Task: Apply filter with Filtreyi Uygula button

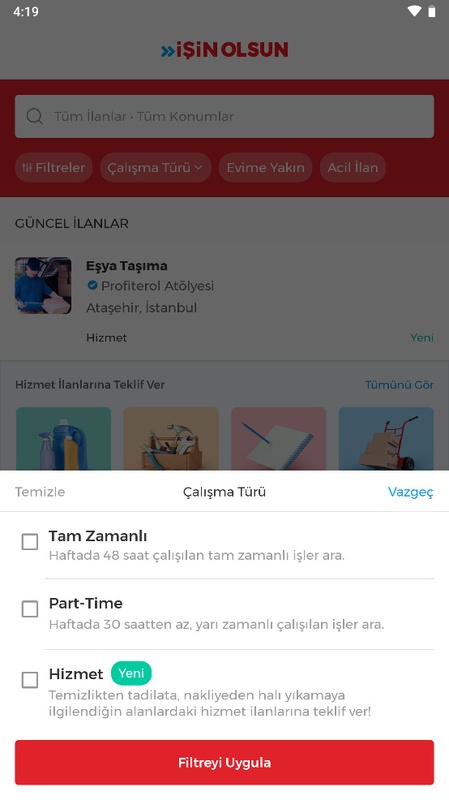Action: [x=224, y=762]
